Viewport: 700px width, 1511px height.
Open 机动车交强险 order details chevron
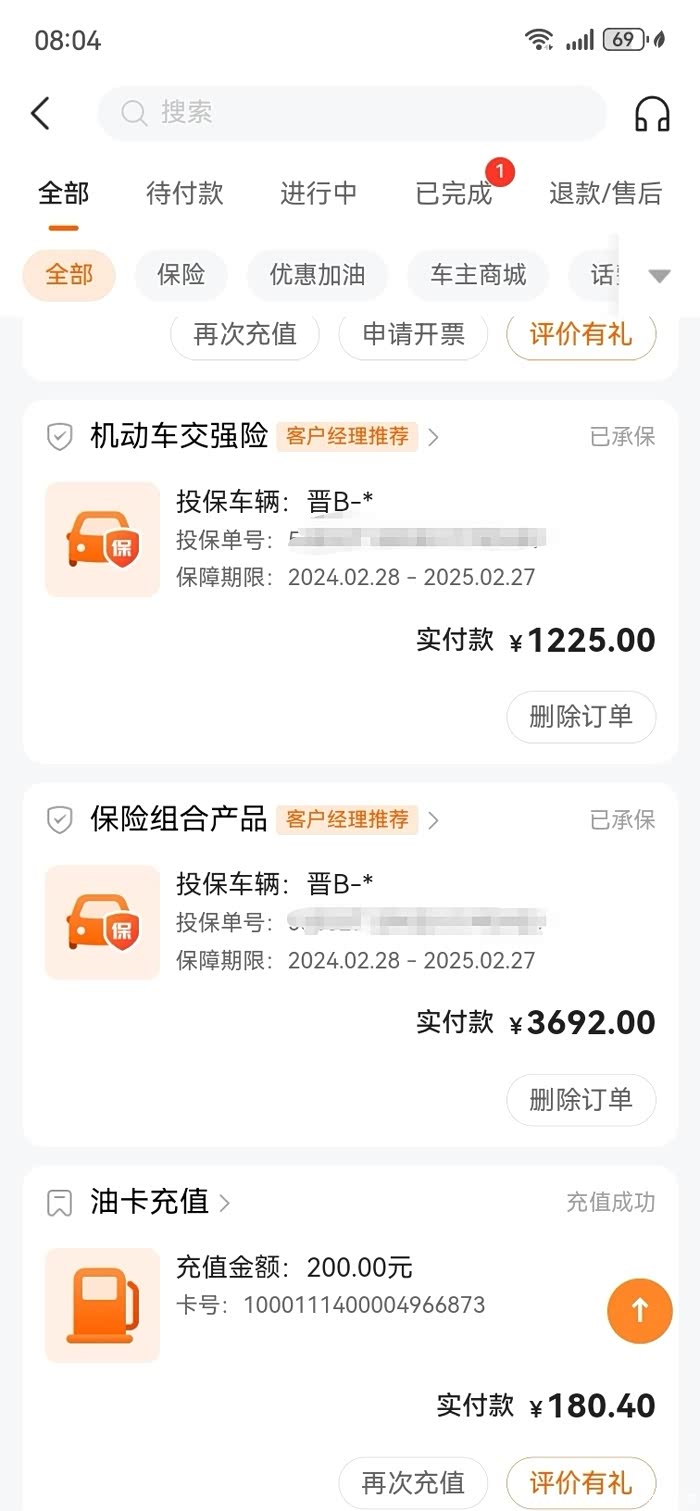click(434, 437)
